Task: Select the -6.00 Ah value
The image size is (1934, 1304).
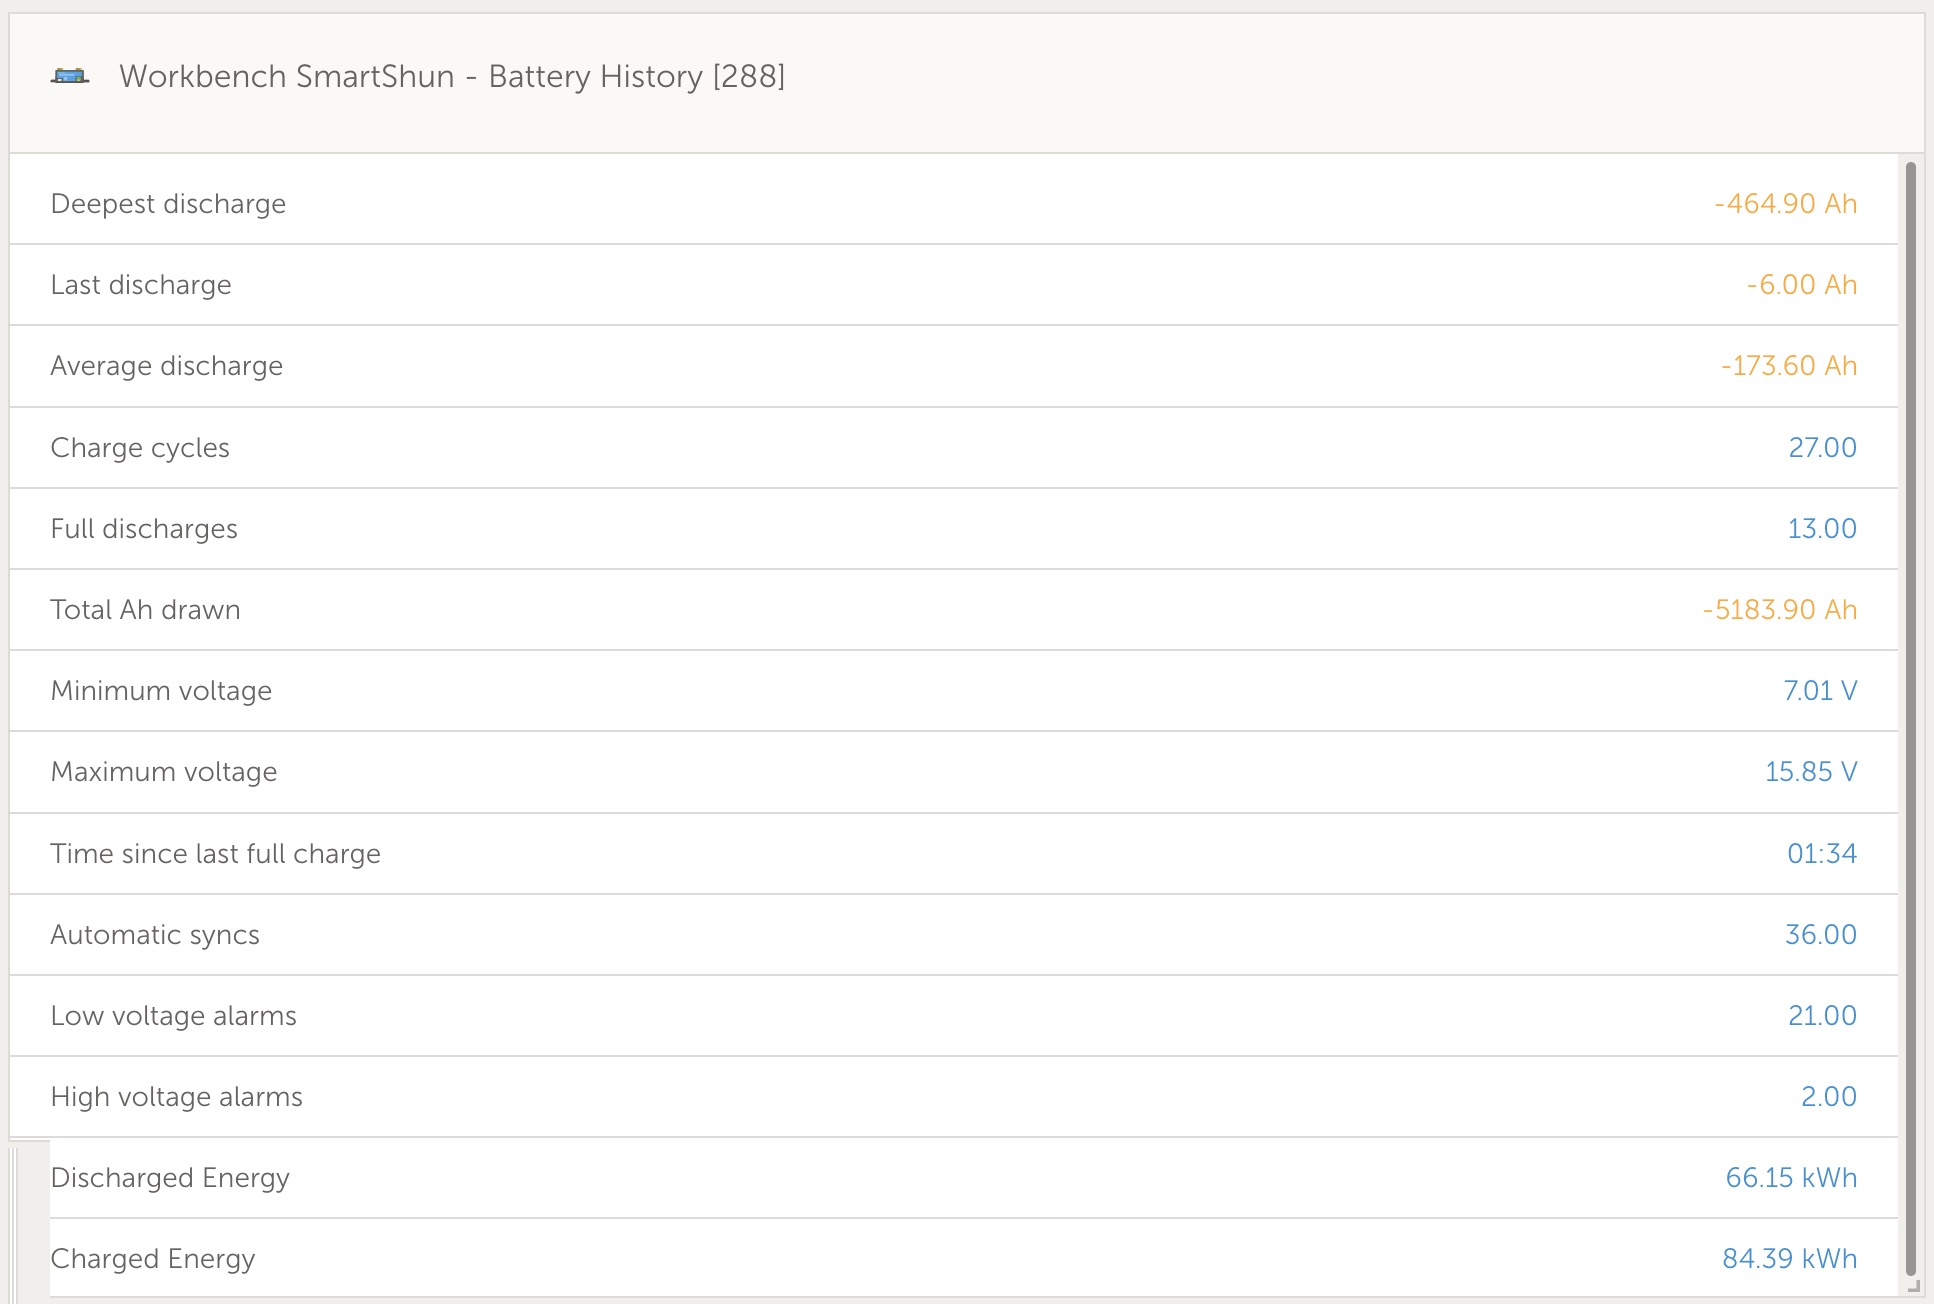Action: coord(1801,285)
